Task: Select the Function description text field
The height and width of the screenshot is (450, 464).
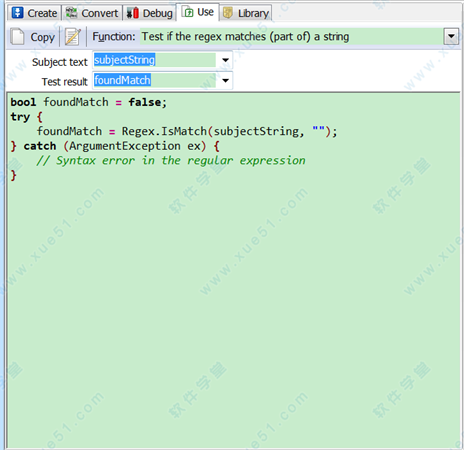Action: pos(291,37)
